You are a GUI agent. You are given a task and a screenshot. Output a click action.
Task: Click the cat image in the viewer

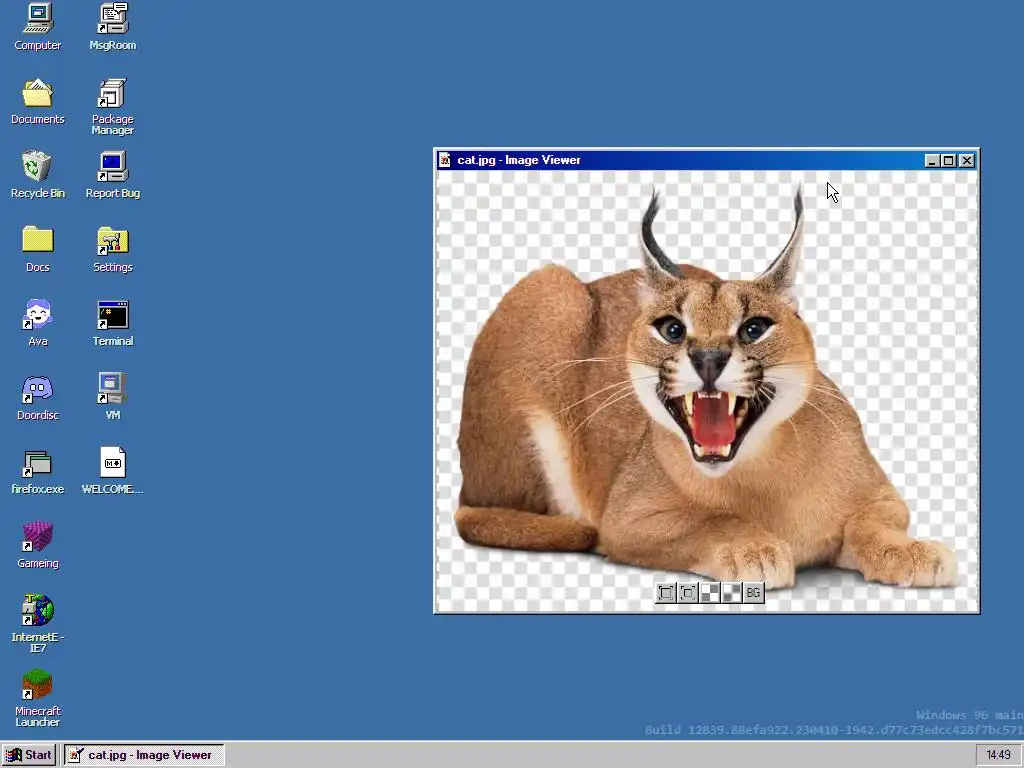point(707,391)
